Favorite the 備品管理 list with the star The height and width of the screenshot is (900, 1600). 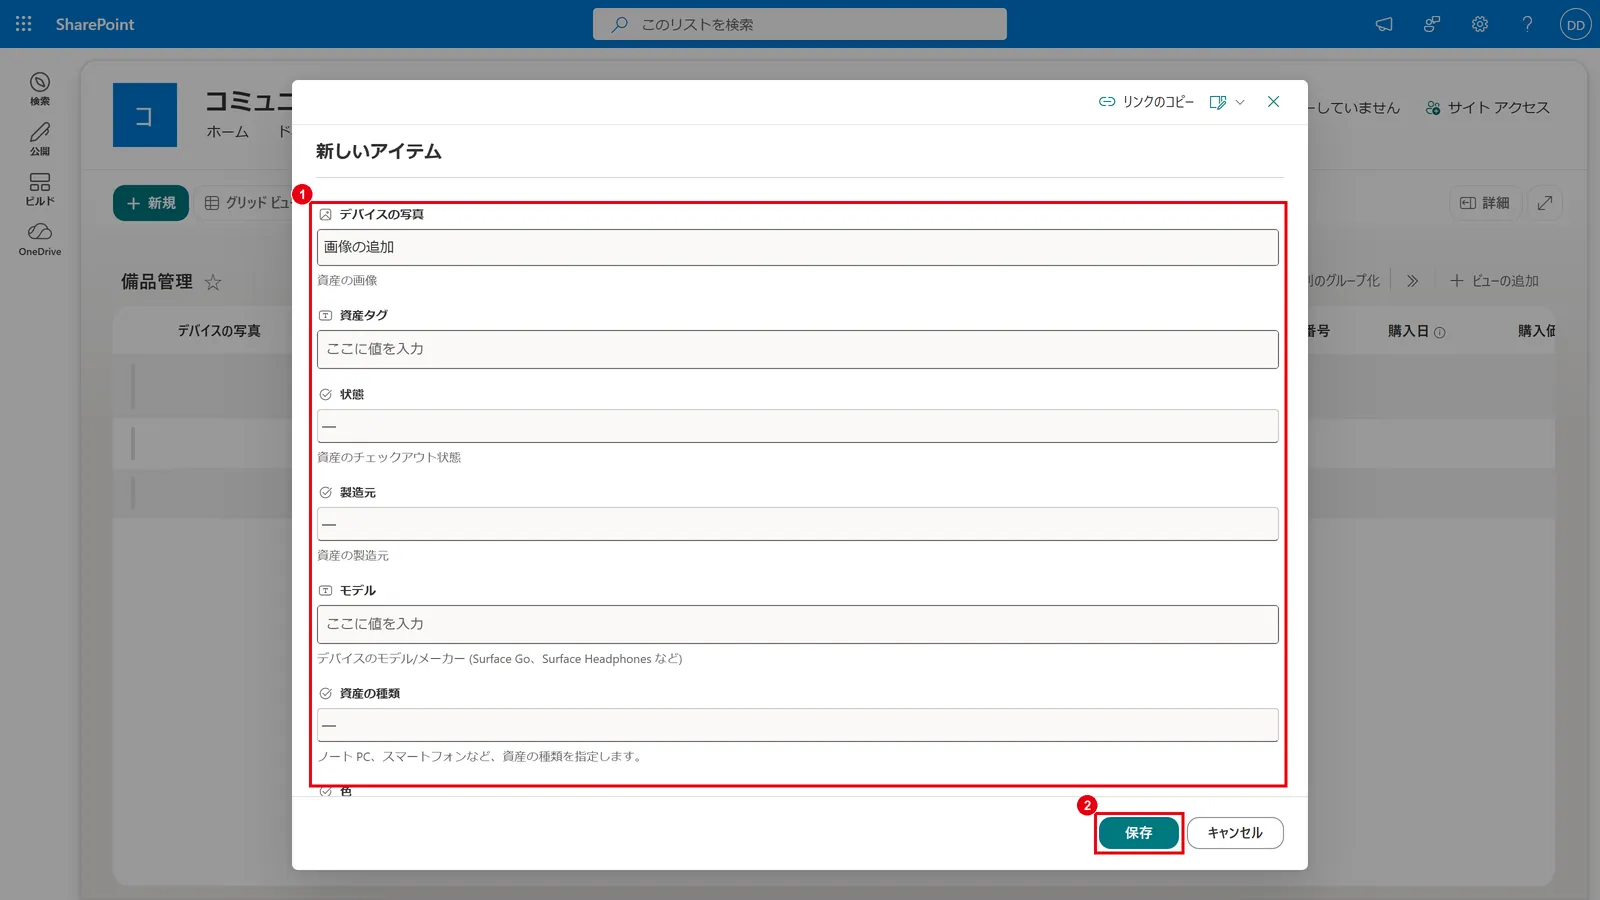tap(213, 282)
